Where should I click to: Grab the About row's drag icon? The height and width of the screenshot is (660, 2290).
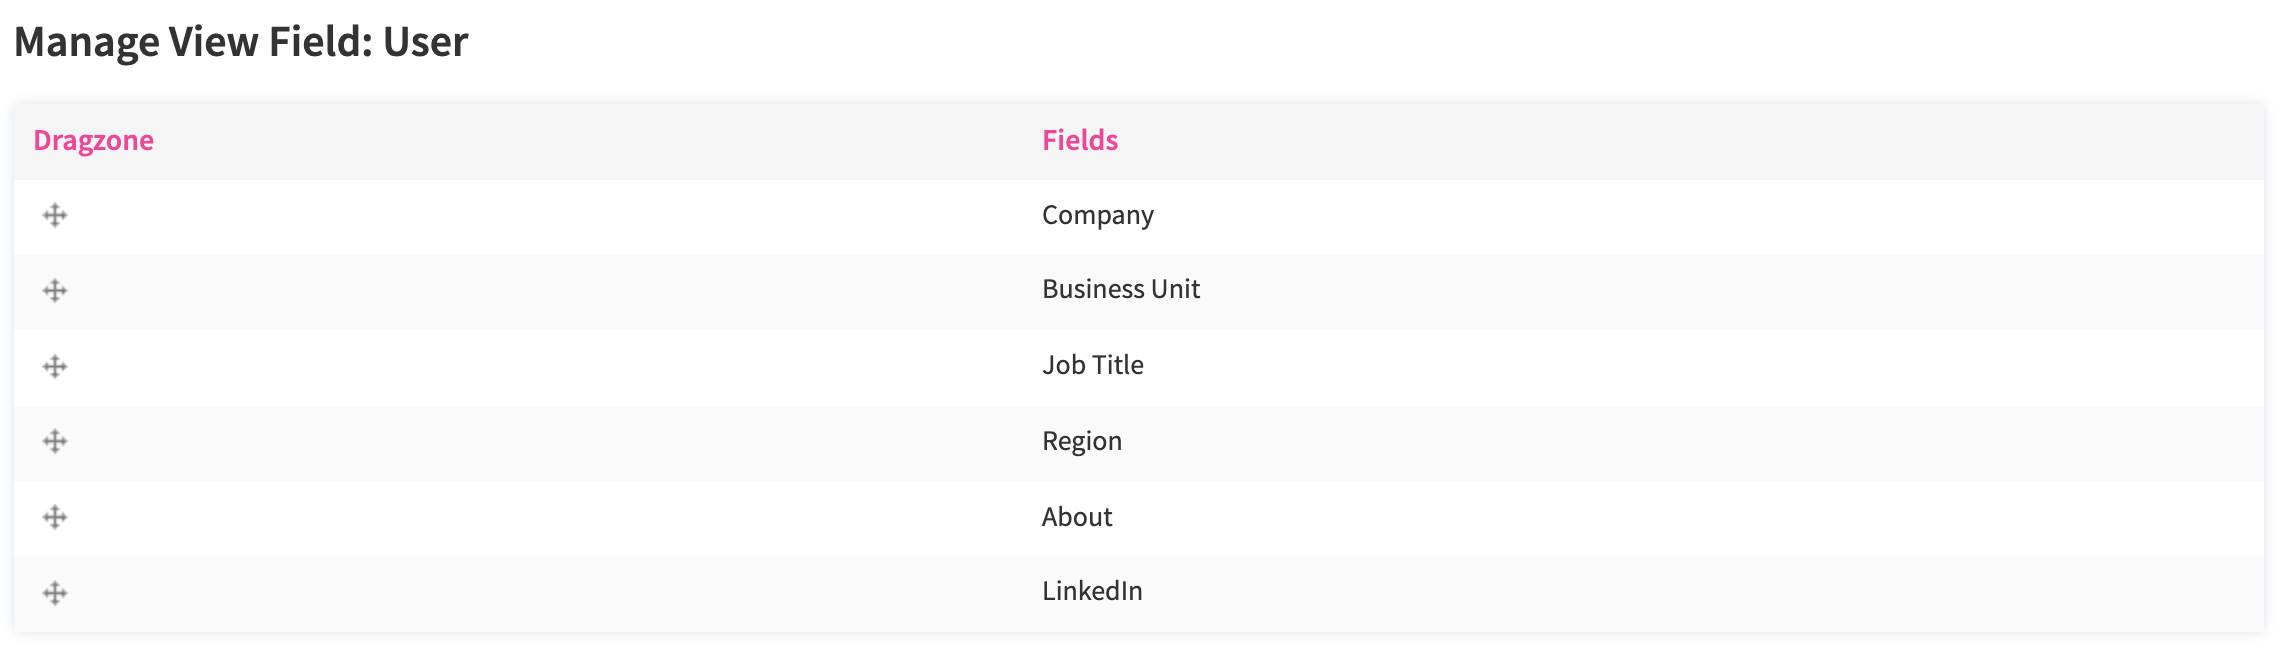[x=55, y=518]
